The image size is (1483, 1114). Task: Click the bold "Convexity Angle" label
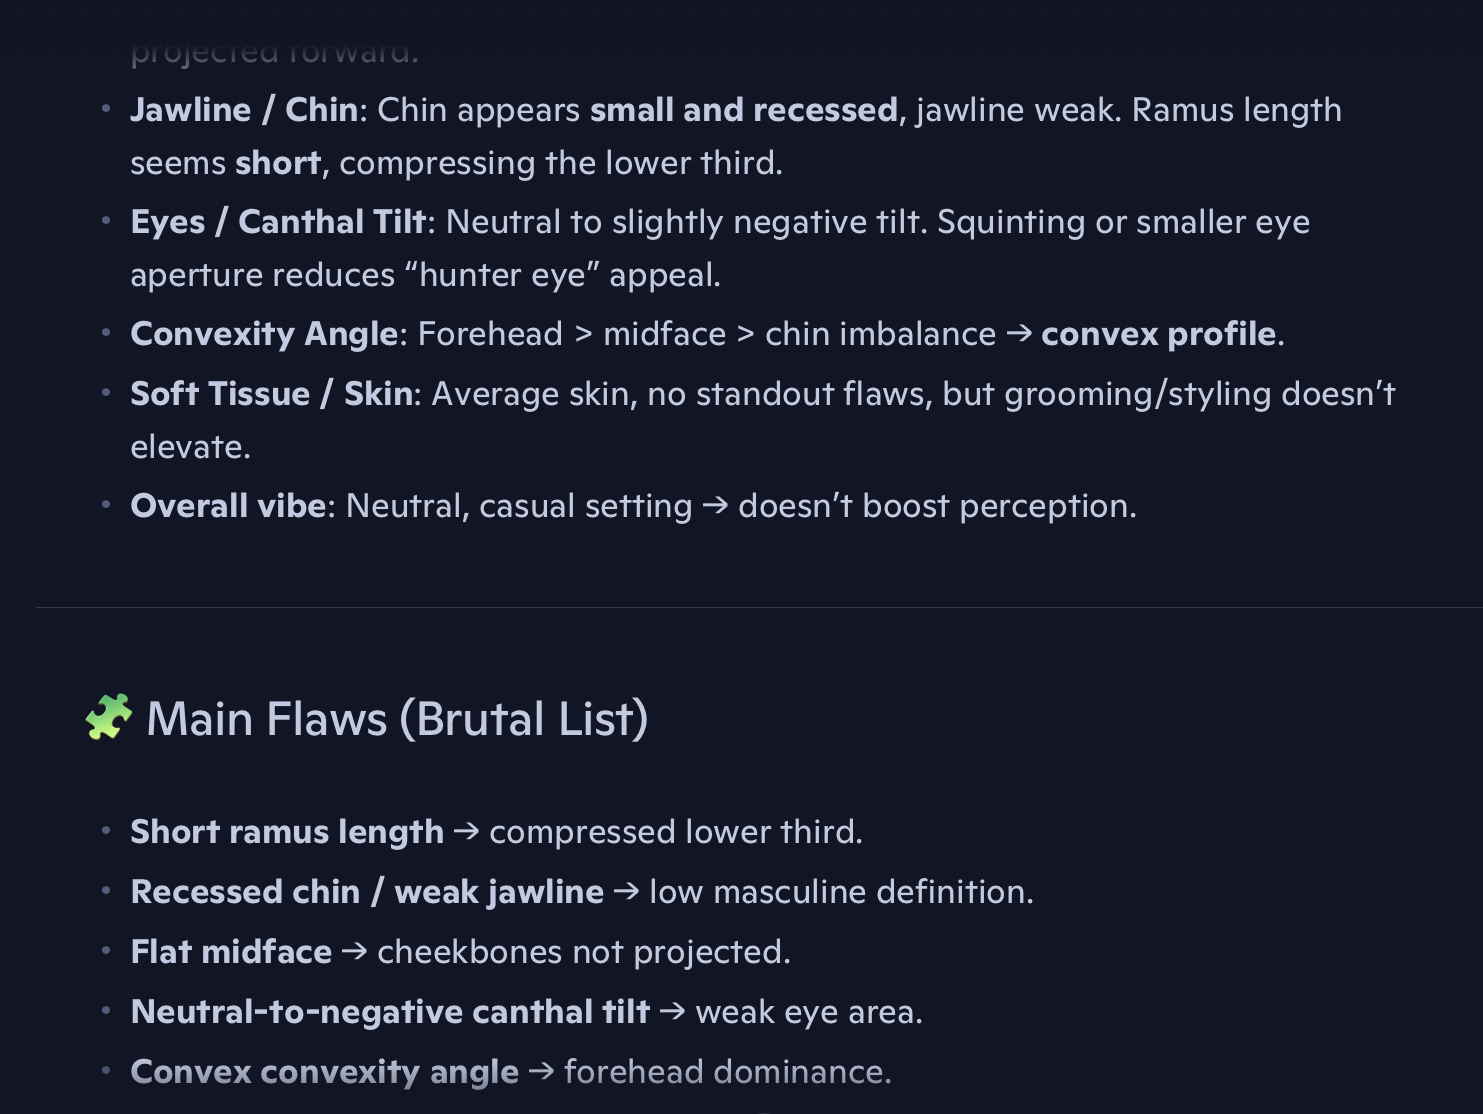264,334
